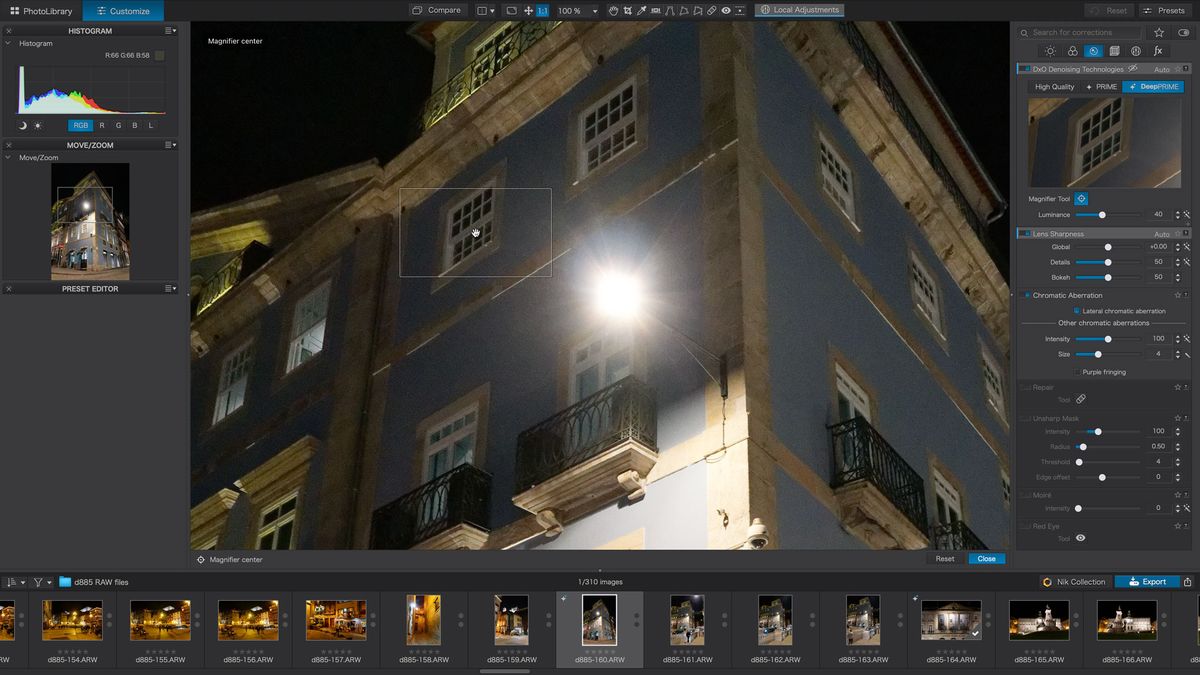Viewport: 1200px width, 675px height.
Task: Click the Search for corrections field
Action: [1080, 32]
